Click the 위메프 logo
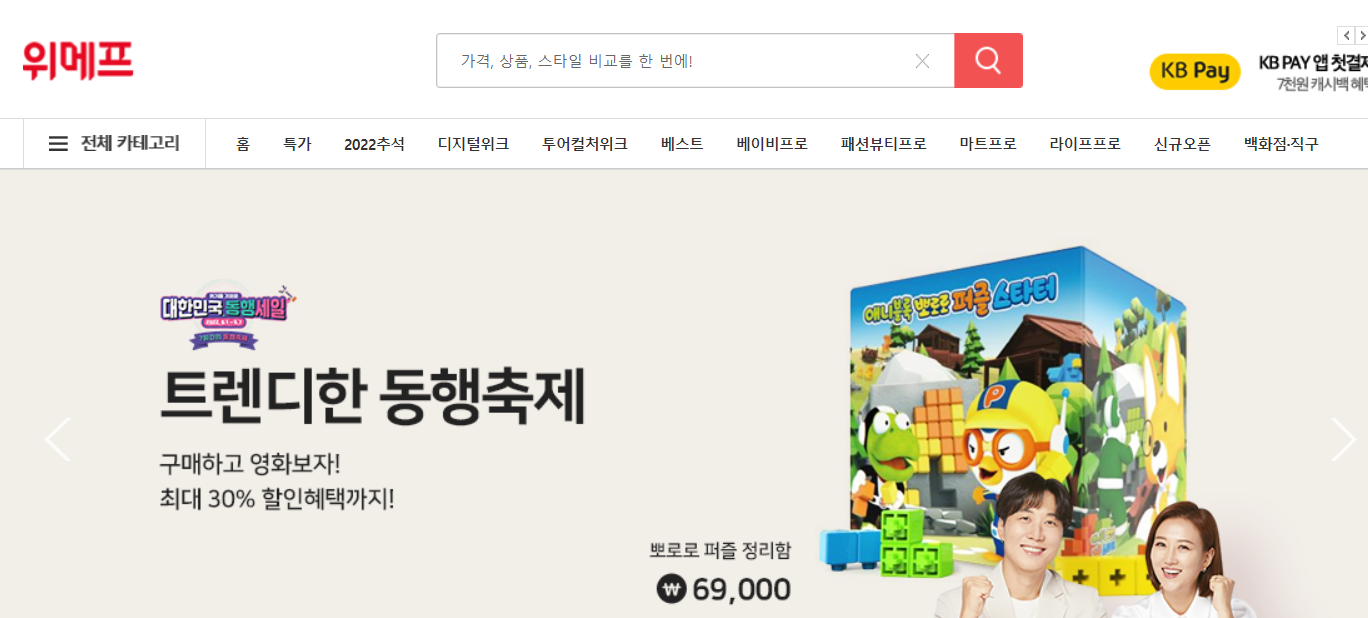The height and width of the screenshot is (618, 1368). coord(78,61)
